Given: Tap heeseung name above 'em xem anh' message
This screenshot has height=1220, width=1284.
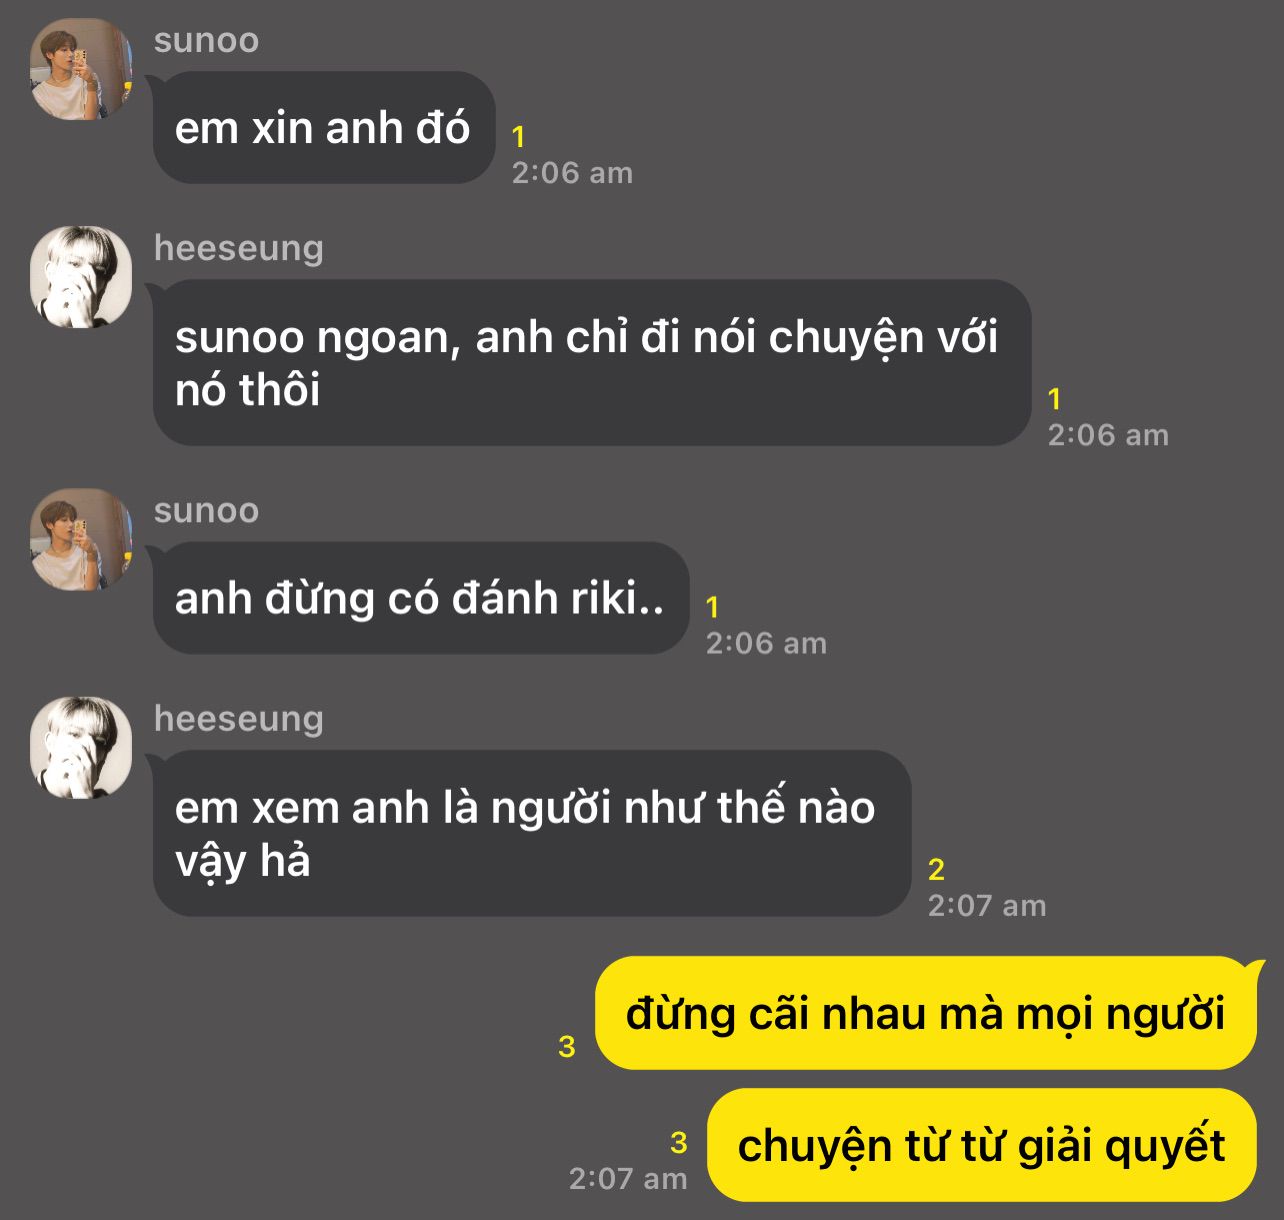Looking at the screenshot, I should pos(239,720).
